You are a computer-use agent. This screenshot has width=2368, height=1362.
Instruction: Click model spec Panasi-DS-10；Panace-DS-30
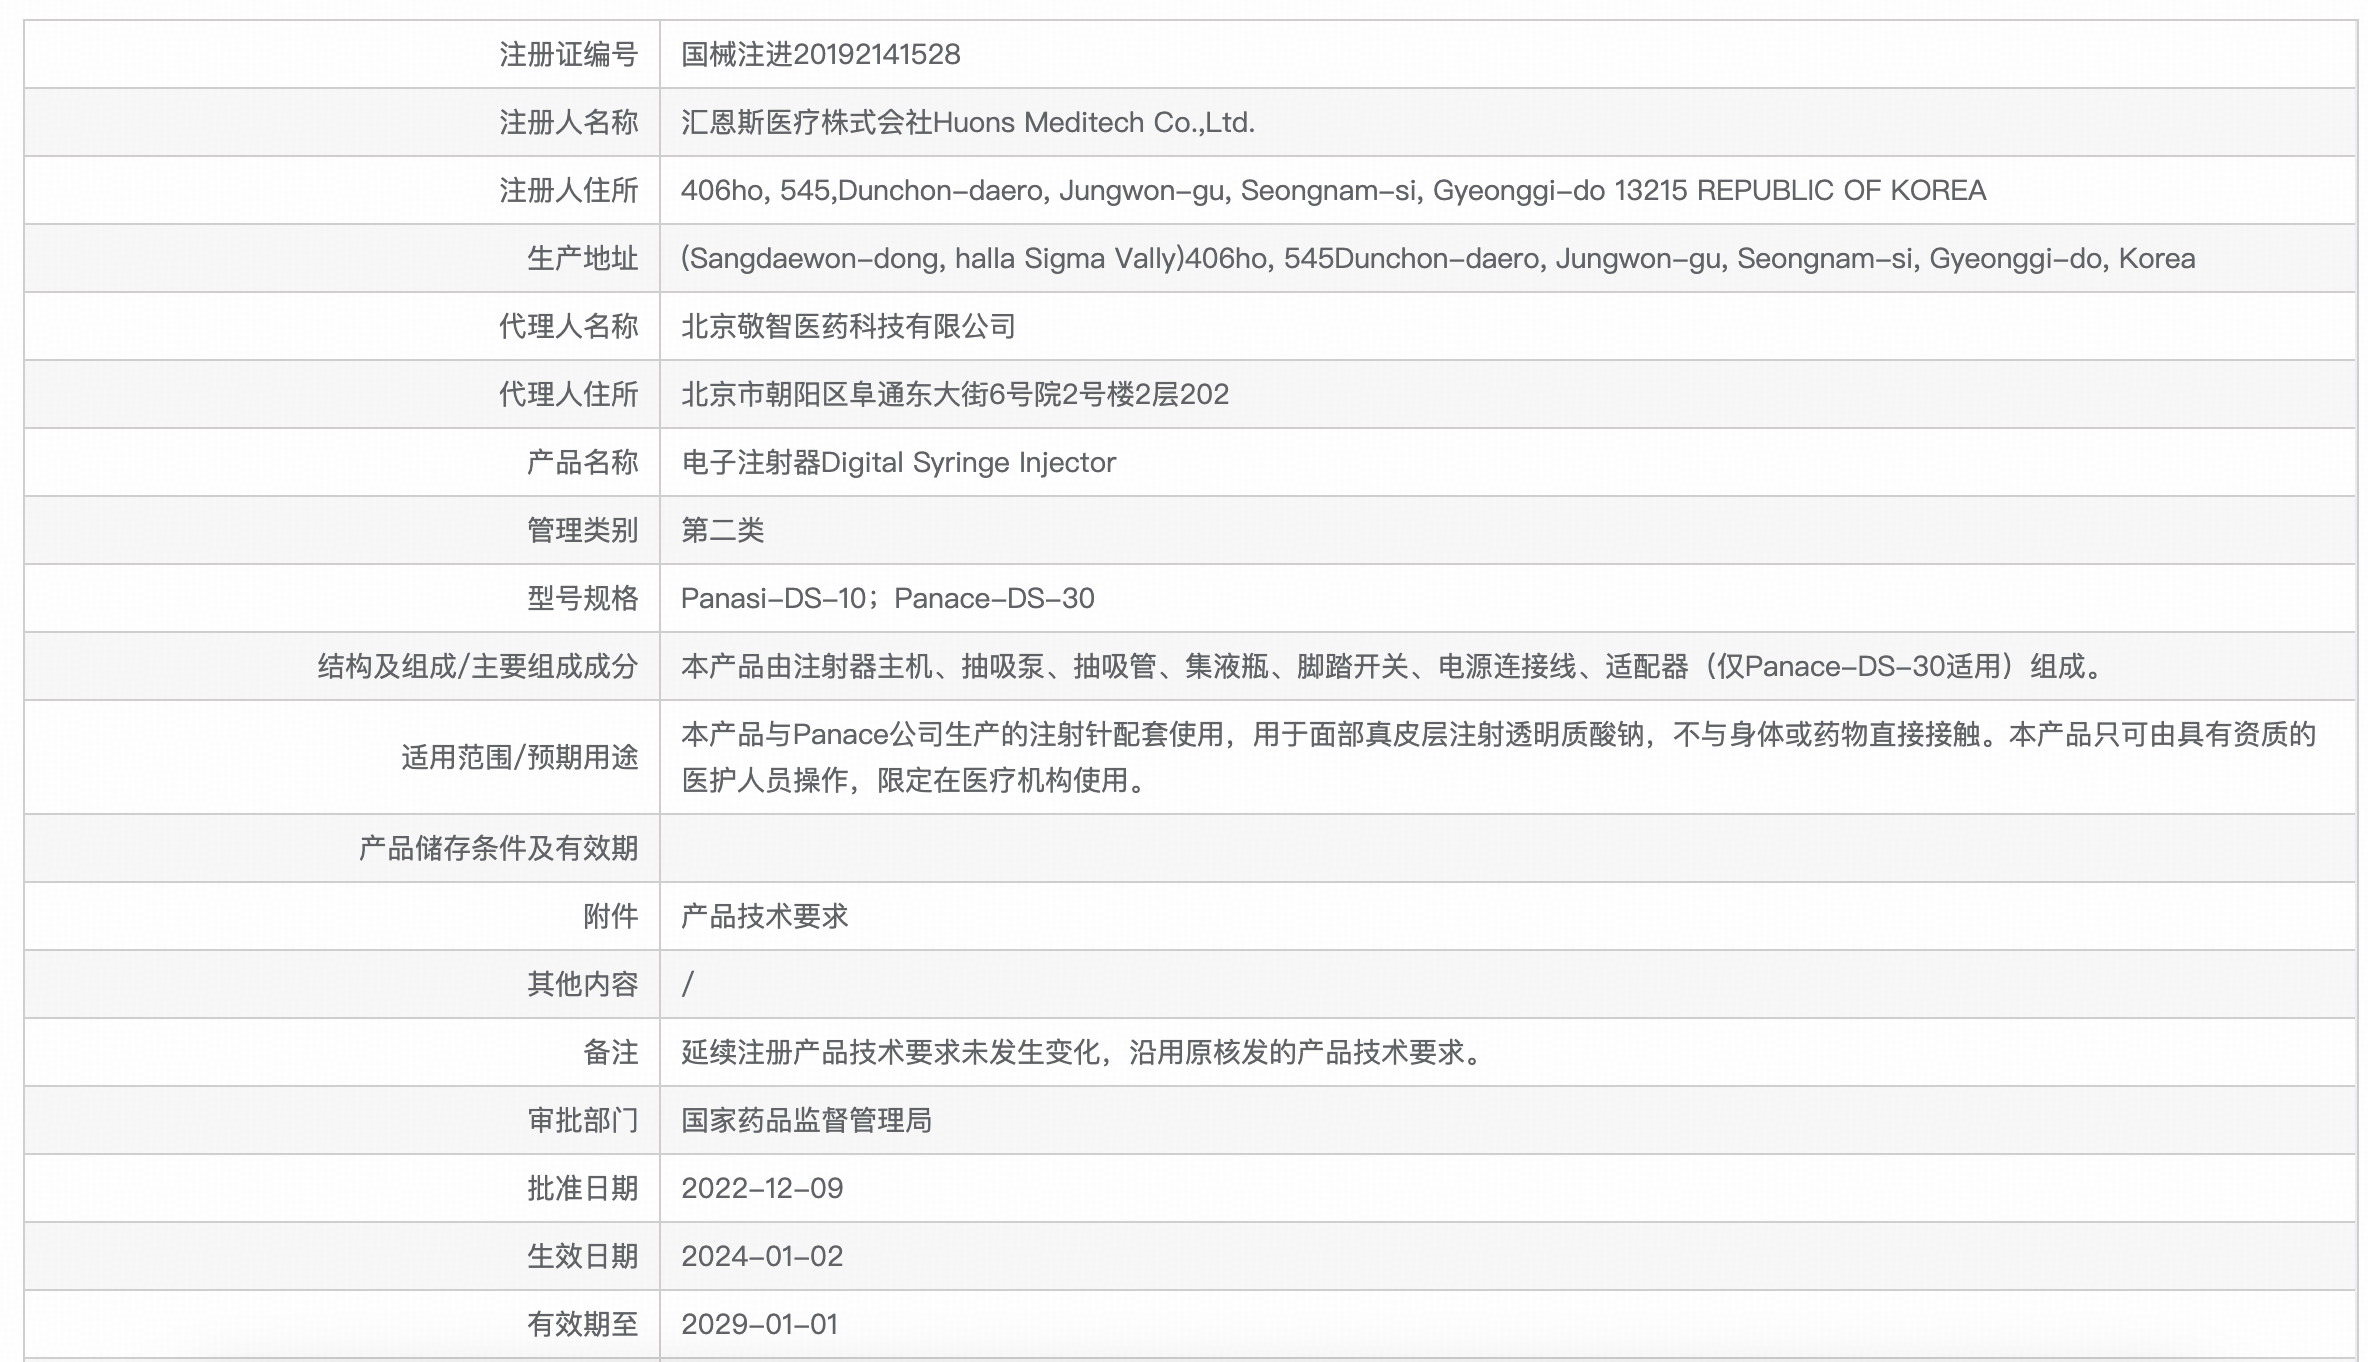click(887, 598)
